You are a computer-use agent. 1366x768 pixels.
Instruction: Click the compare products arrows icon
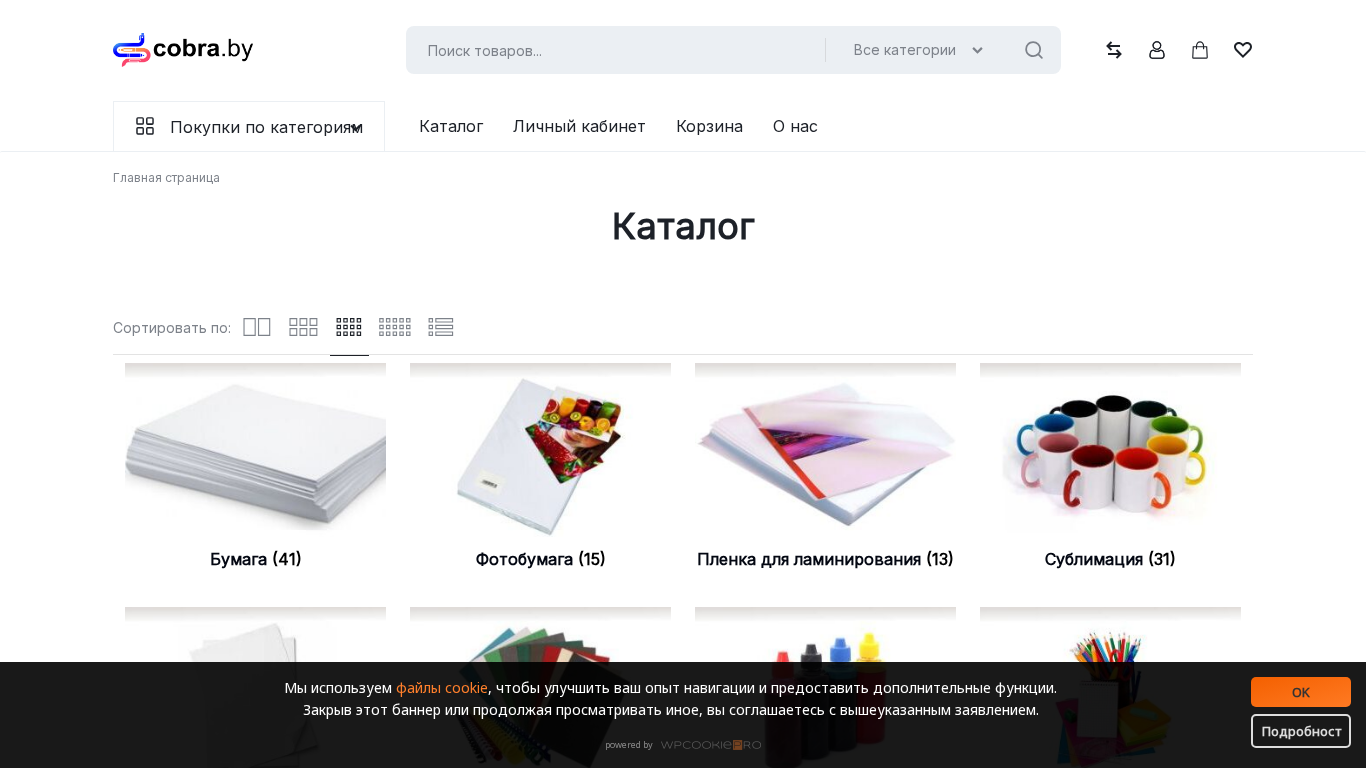coord(1114,50)
